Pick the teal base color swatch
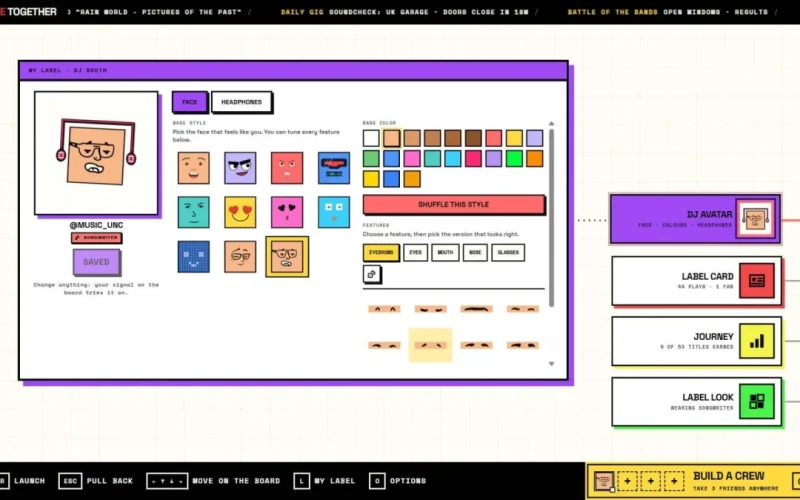The image size is (800, 500). point(432,159)
